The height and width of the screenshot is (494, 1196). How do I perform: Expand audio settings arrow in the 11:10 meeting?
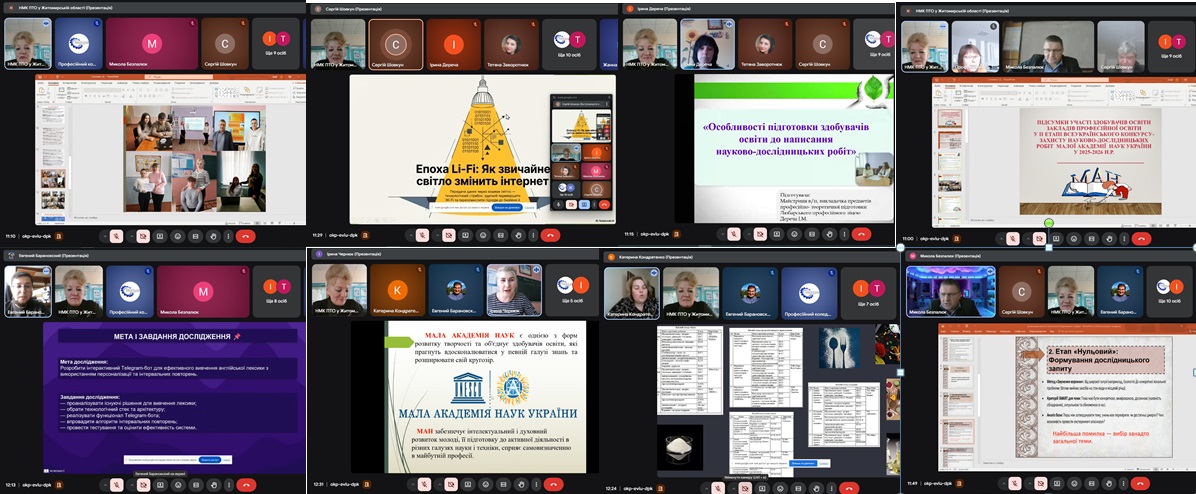point(103,236)
